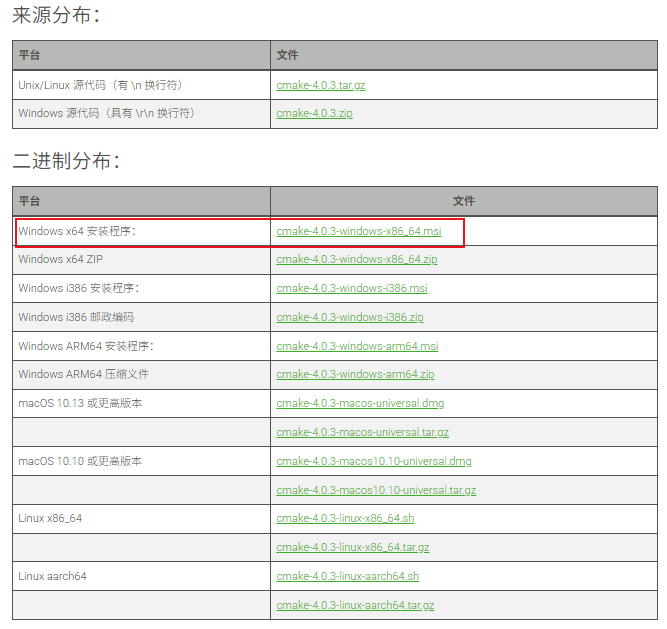The height and width of the screenshot is (629, 667).
Task: Click the 'Linux x86_64' platform cell
Action: coord(142,518)
